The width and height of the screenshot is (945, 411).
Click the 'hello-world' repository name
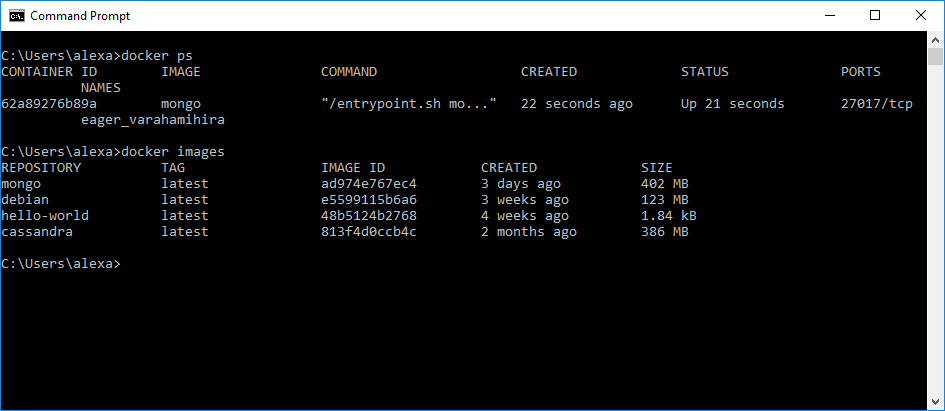(45, 215)
